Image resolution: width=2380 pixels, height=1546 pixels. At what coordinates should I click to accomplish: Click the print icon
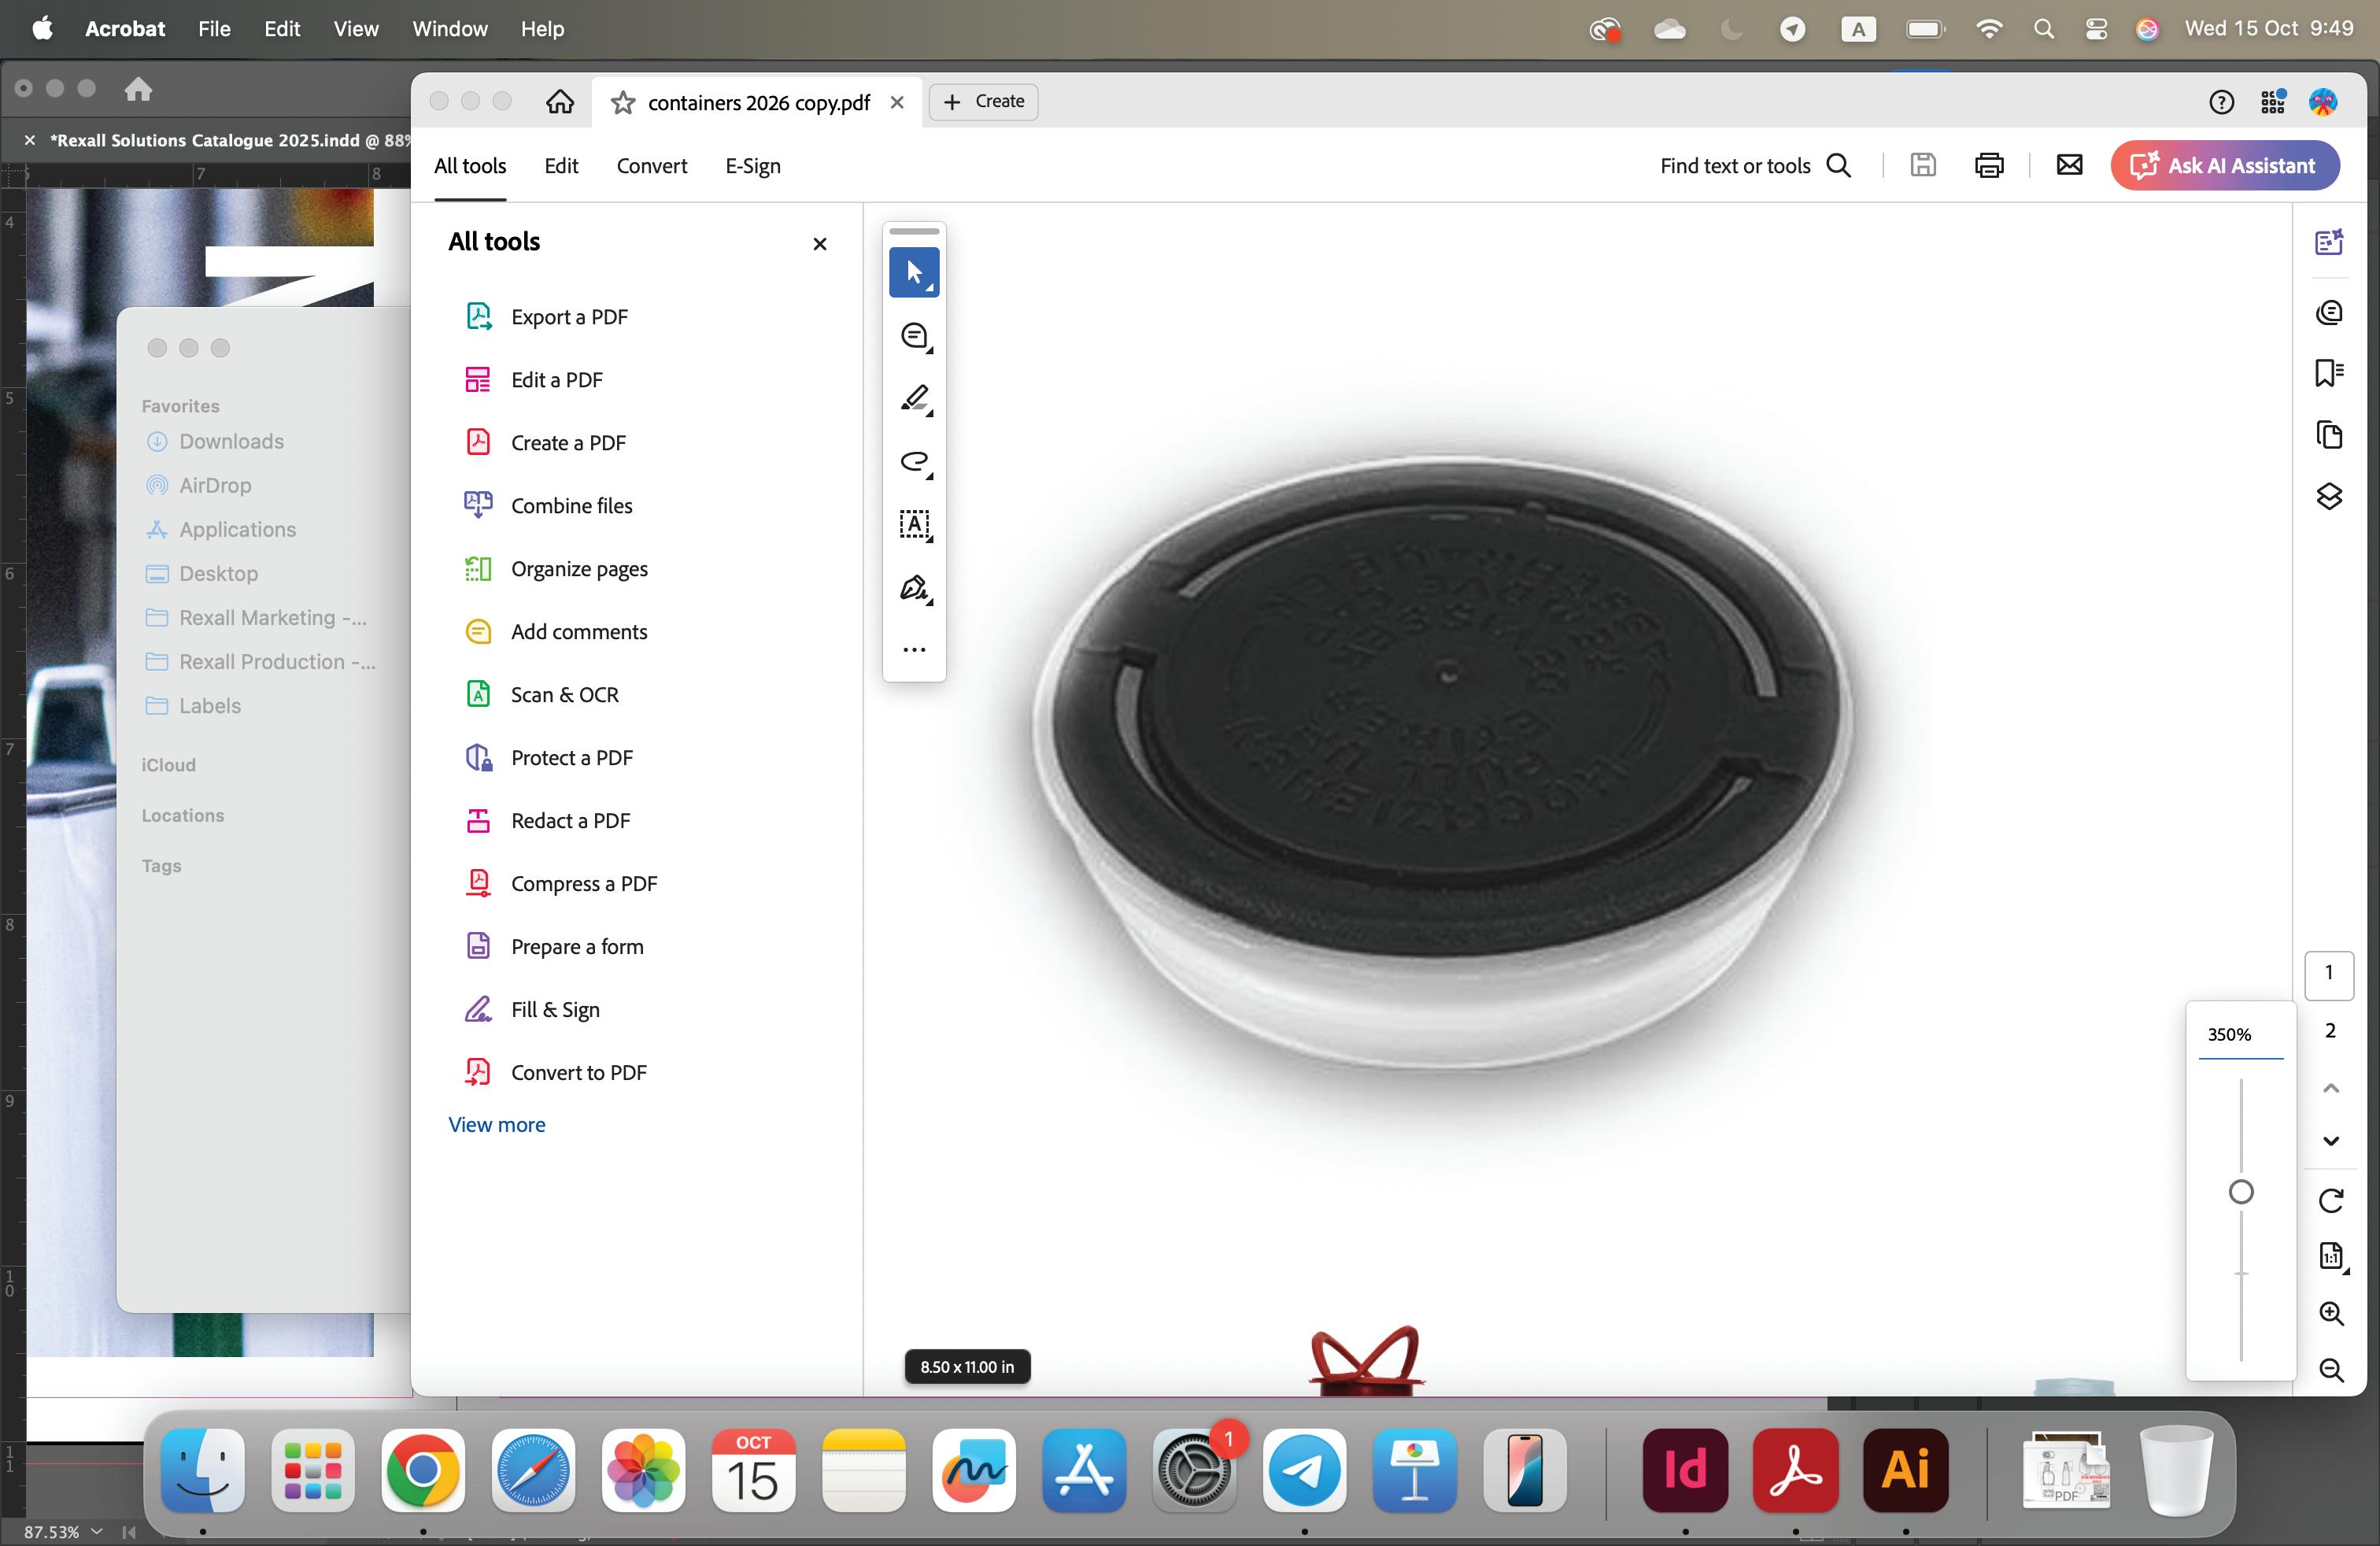(1989, 165)
